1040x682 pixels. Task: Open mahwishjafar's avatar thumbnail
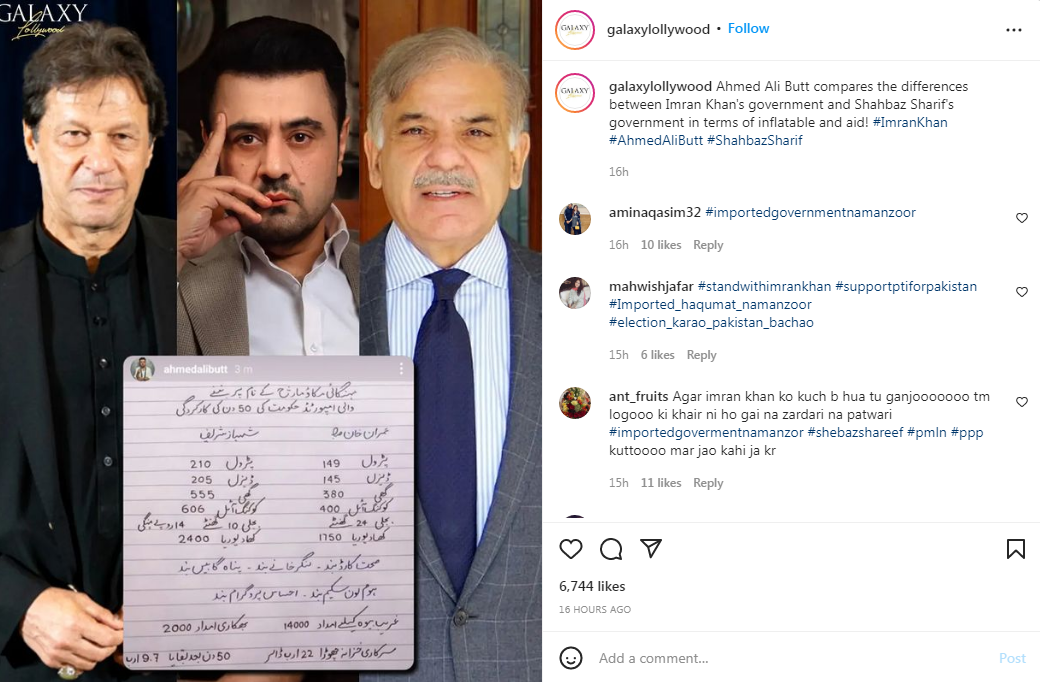(574, 293)
